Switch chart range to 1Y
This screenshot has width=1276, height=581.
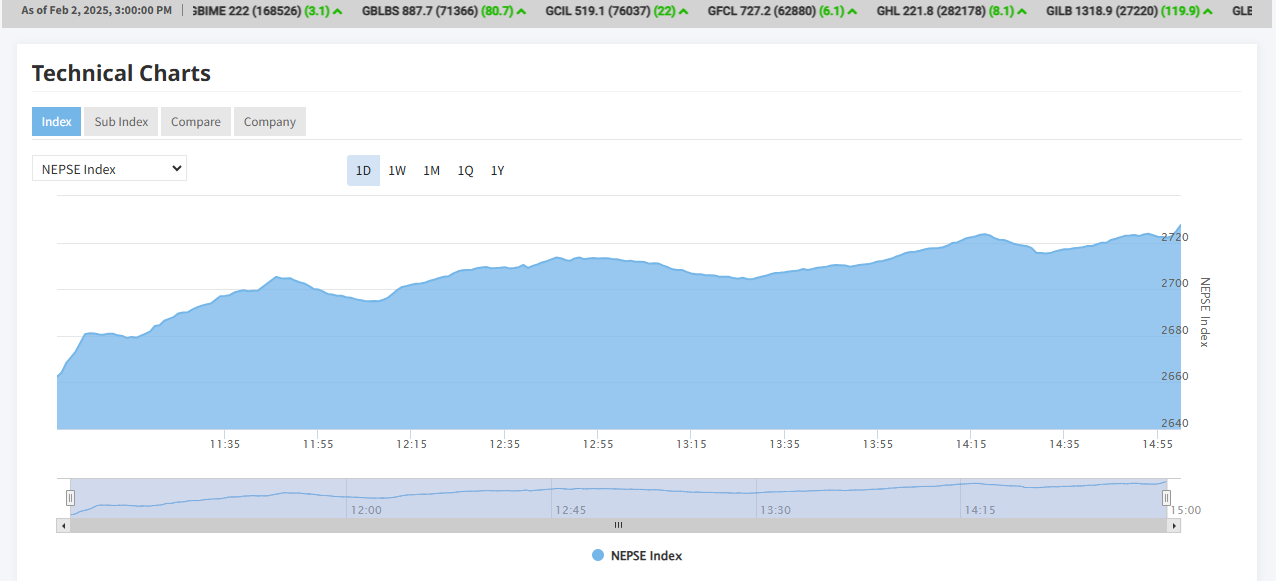tap(497, 171)
